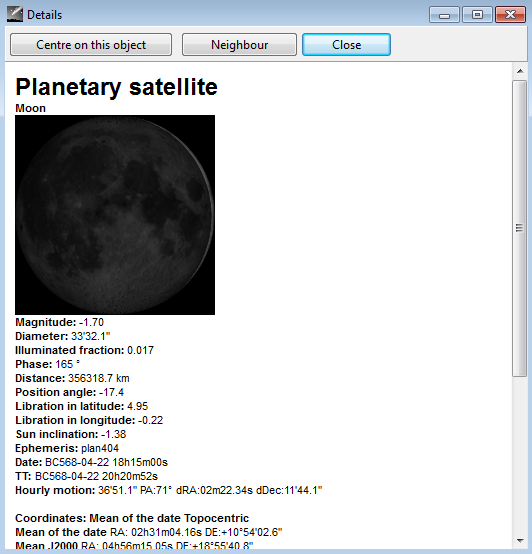Click the scrollbar down arrow

(520, 541)
